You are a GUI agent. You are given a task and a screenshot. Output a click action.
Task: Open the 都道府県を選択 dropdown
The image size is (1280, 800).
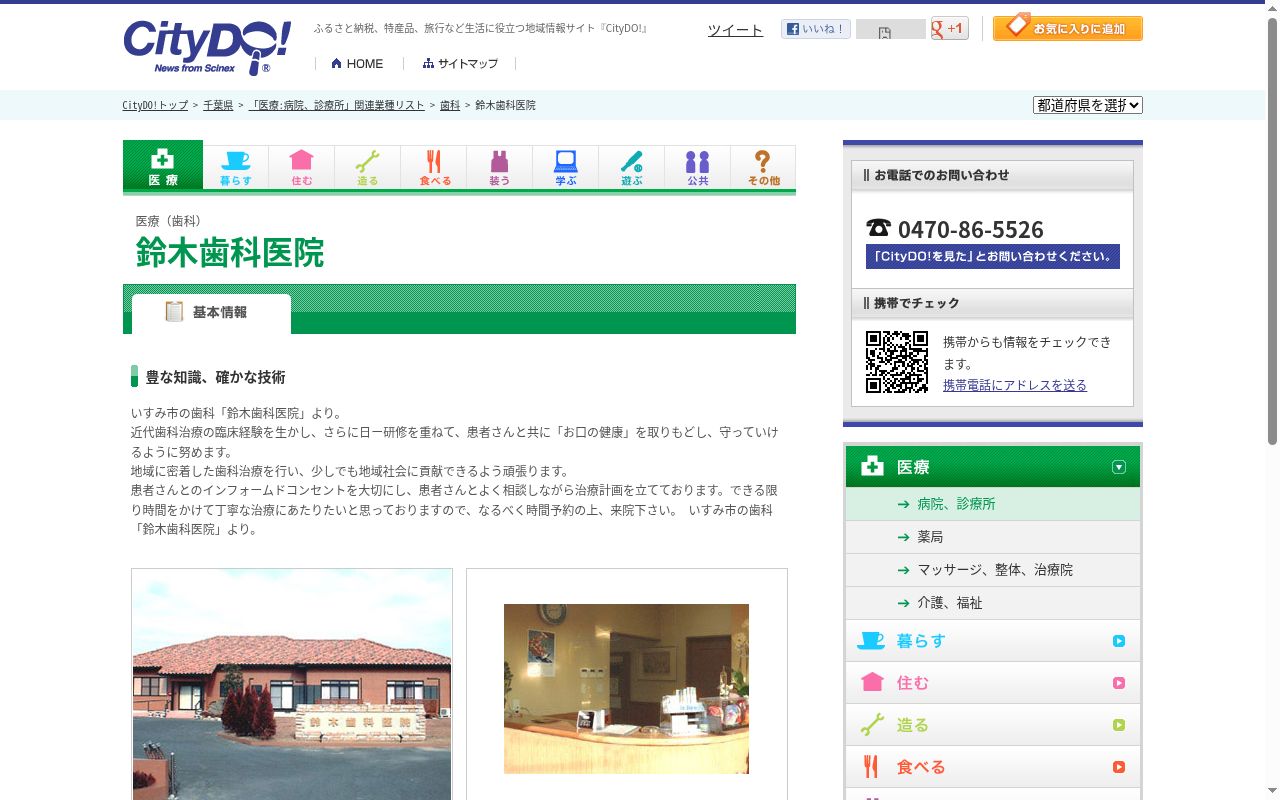point(1088,105)
